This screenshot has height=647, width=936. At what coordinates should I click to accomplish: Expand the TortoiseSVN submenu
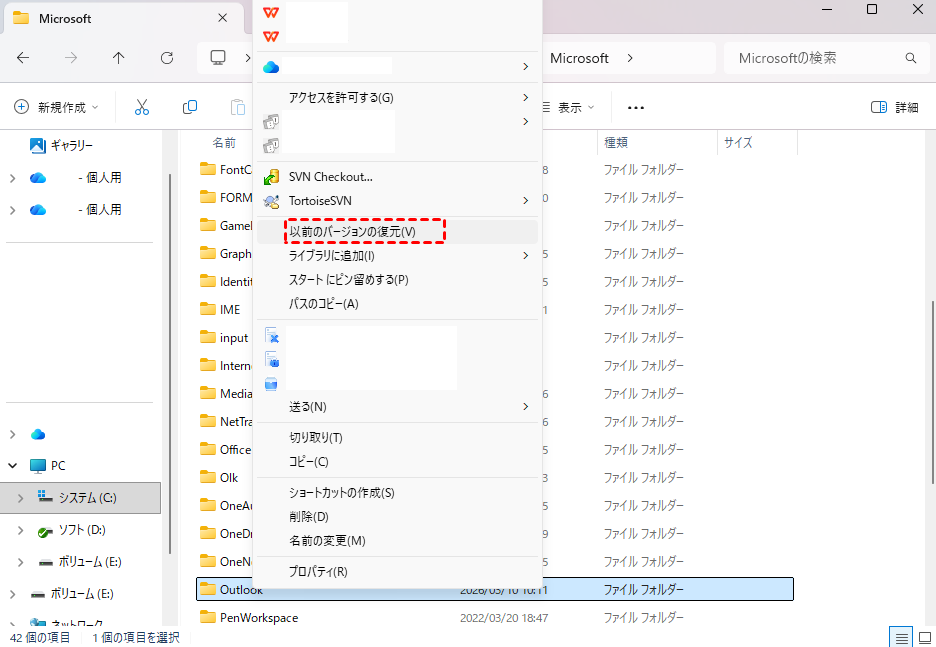point(525,201)
